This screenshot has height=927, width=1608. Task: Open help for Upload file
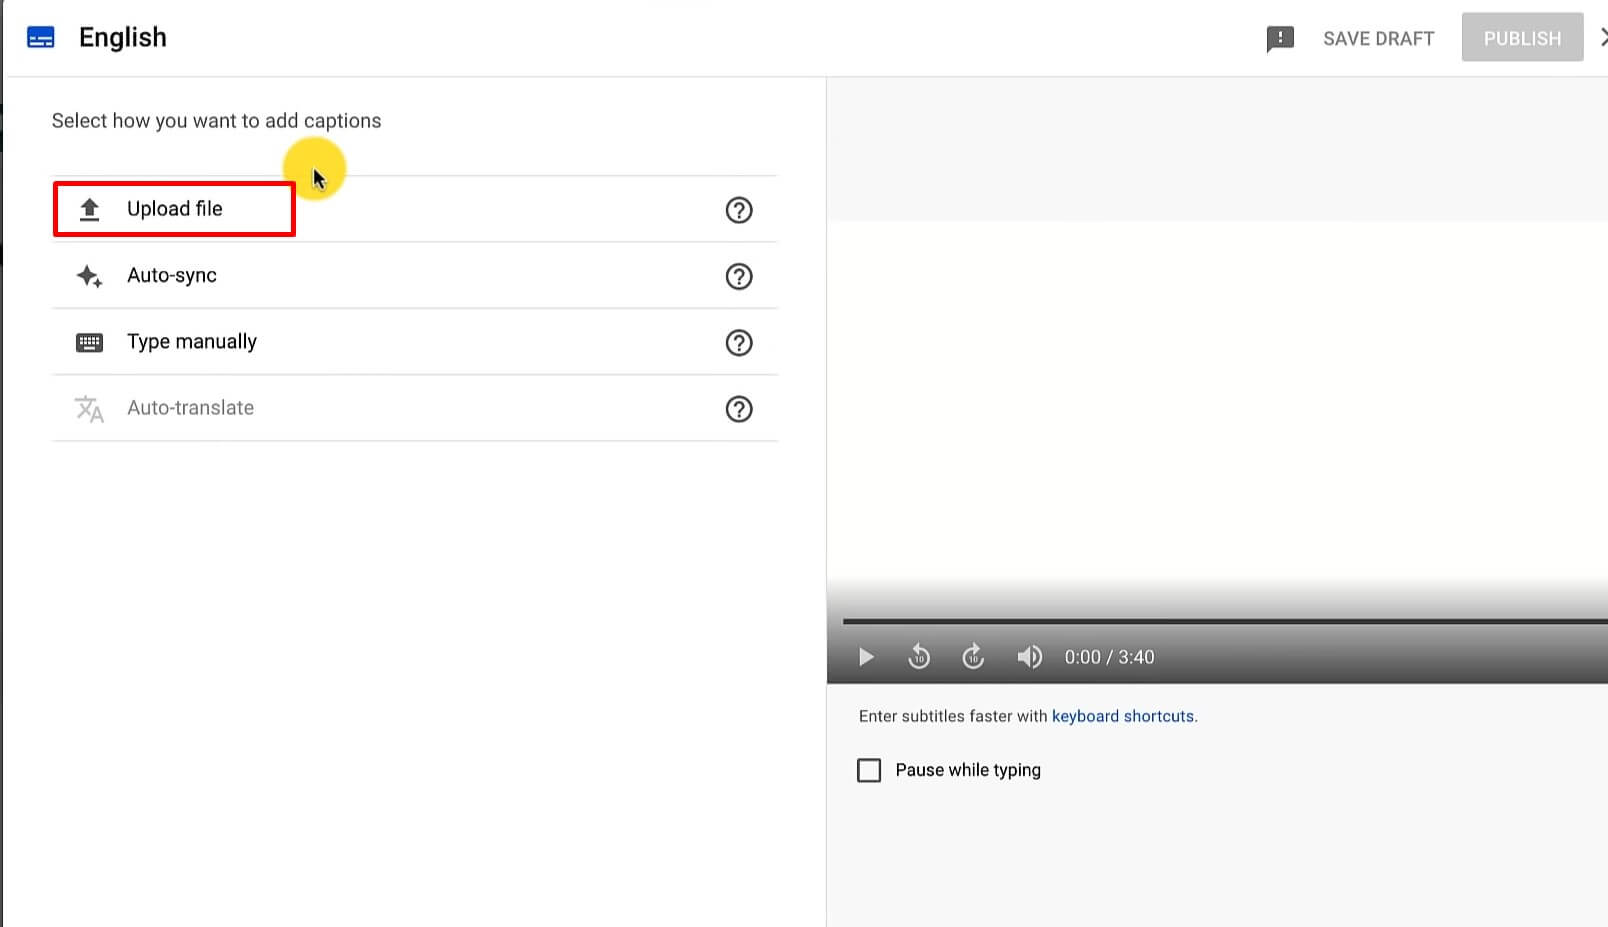[x=739, y=210]
